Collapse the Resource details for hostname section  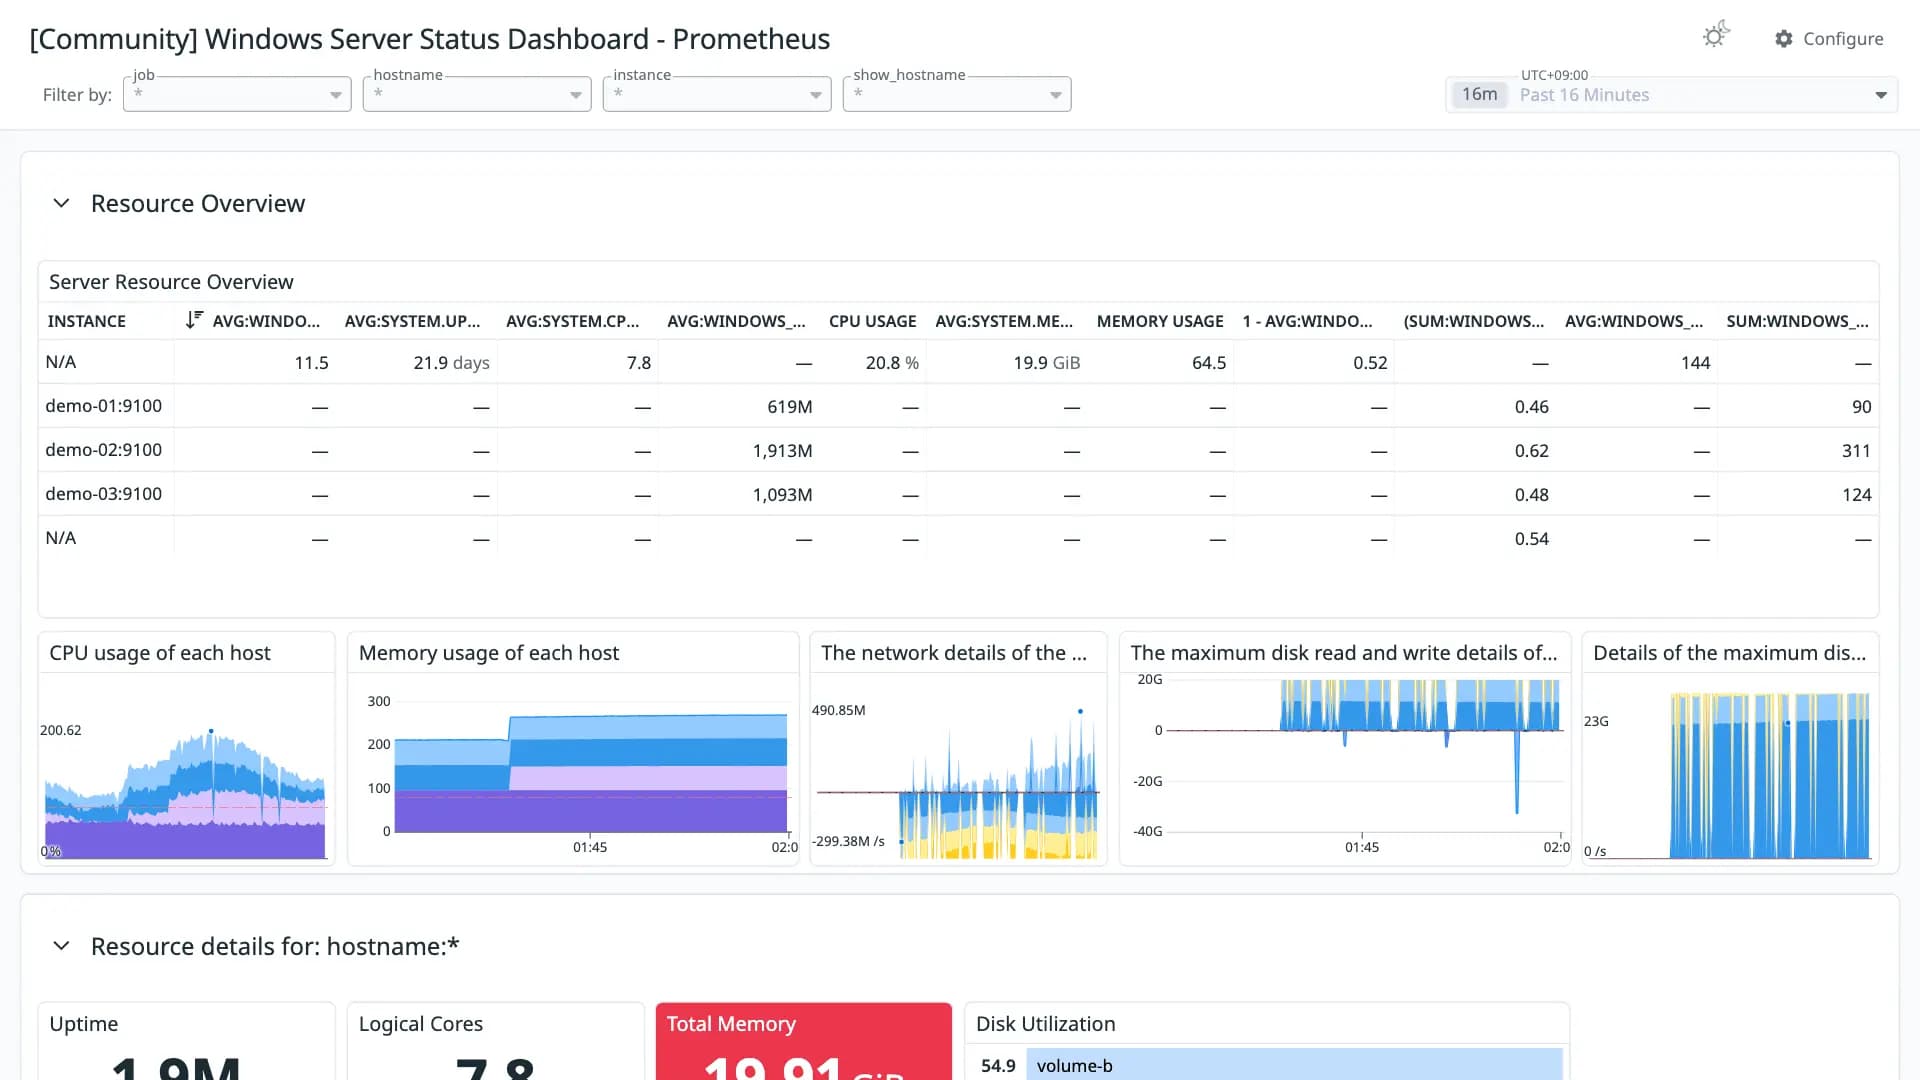61,946
